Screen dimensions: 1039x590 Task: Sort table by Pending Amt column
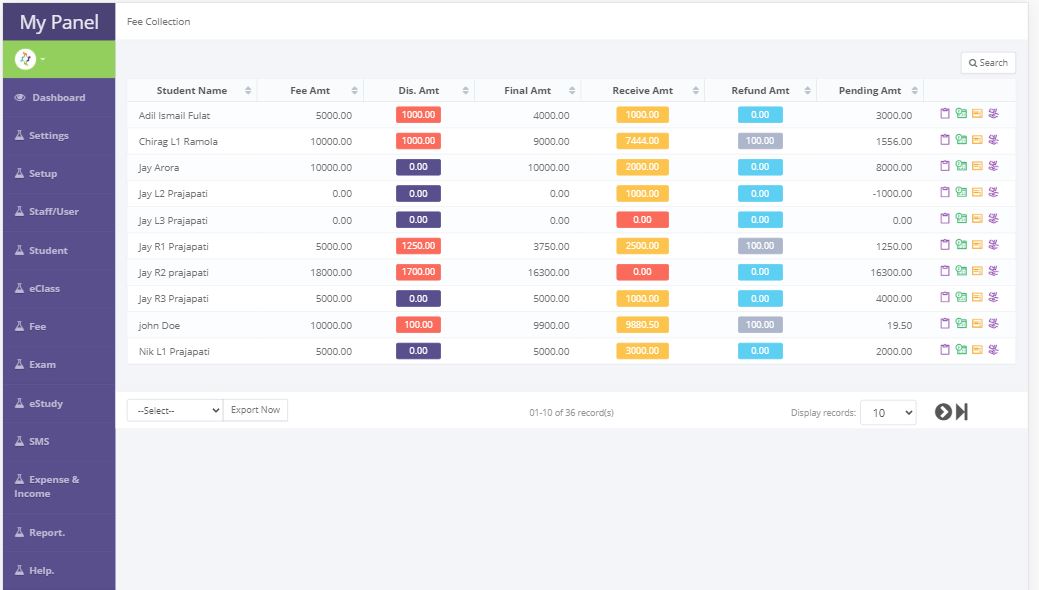pos(870,90)
